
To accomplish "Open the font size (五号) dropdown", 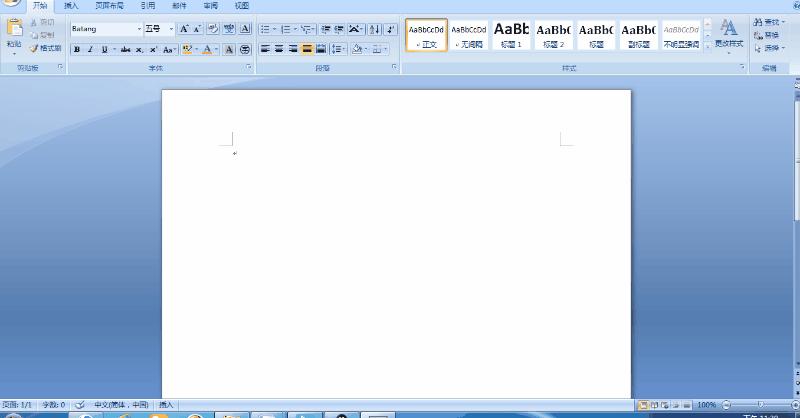I will click(171, 29).
